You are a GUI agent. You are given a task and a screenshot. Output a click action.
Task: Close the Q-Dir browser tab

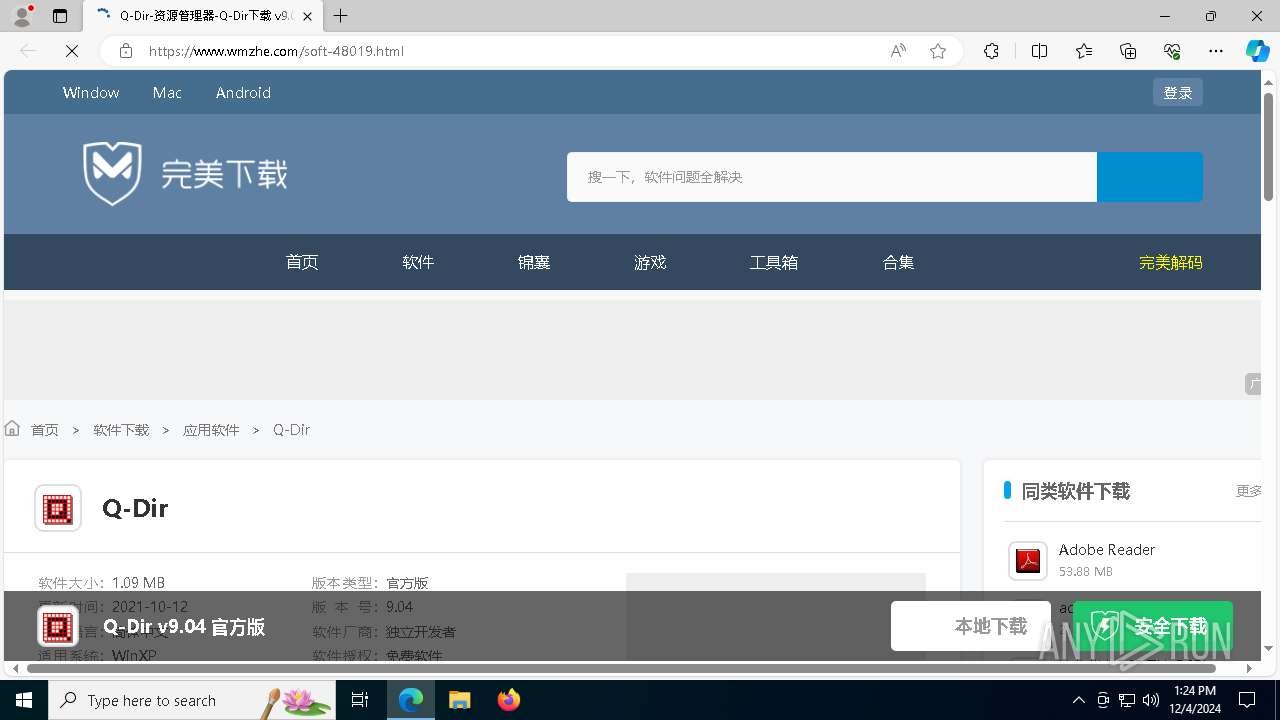pos(307,16)
